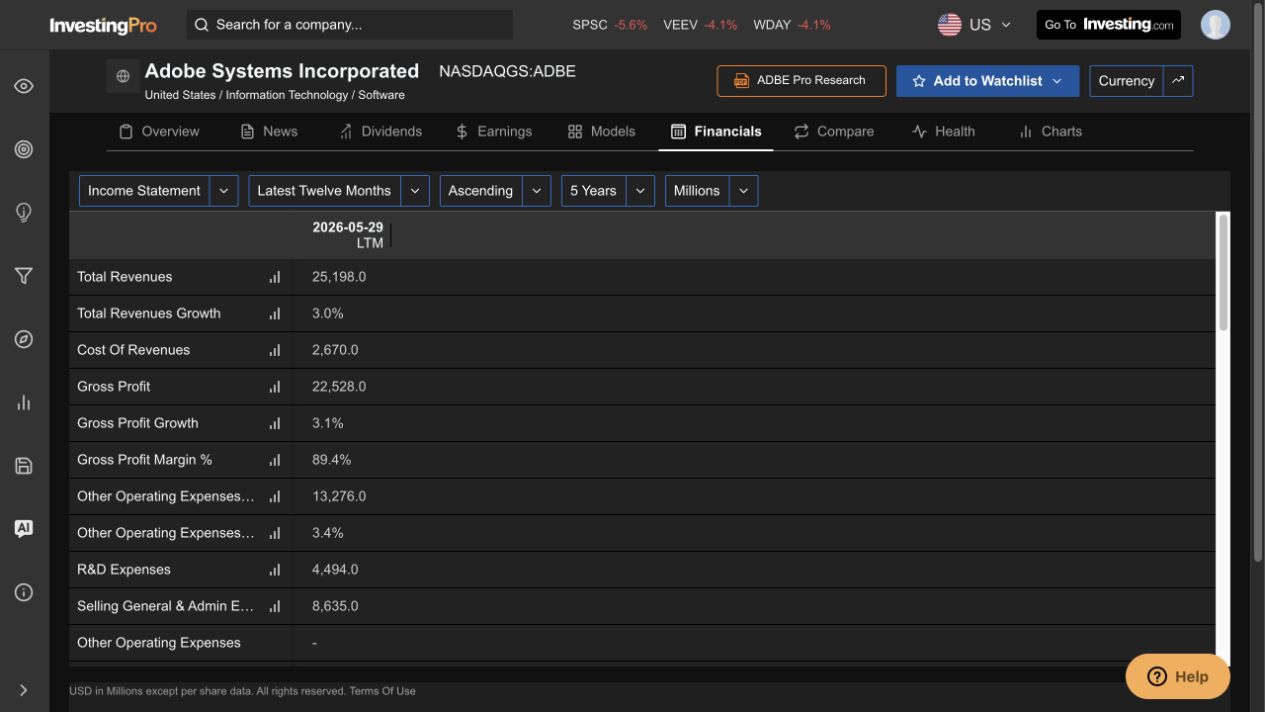1265x712 pixels.
Task: Click the globe icon beside Adobe name
Action: click(x=123, y=76)
